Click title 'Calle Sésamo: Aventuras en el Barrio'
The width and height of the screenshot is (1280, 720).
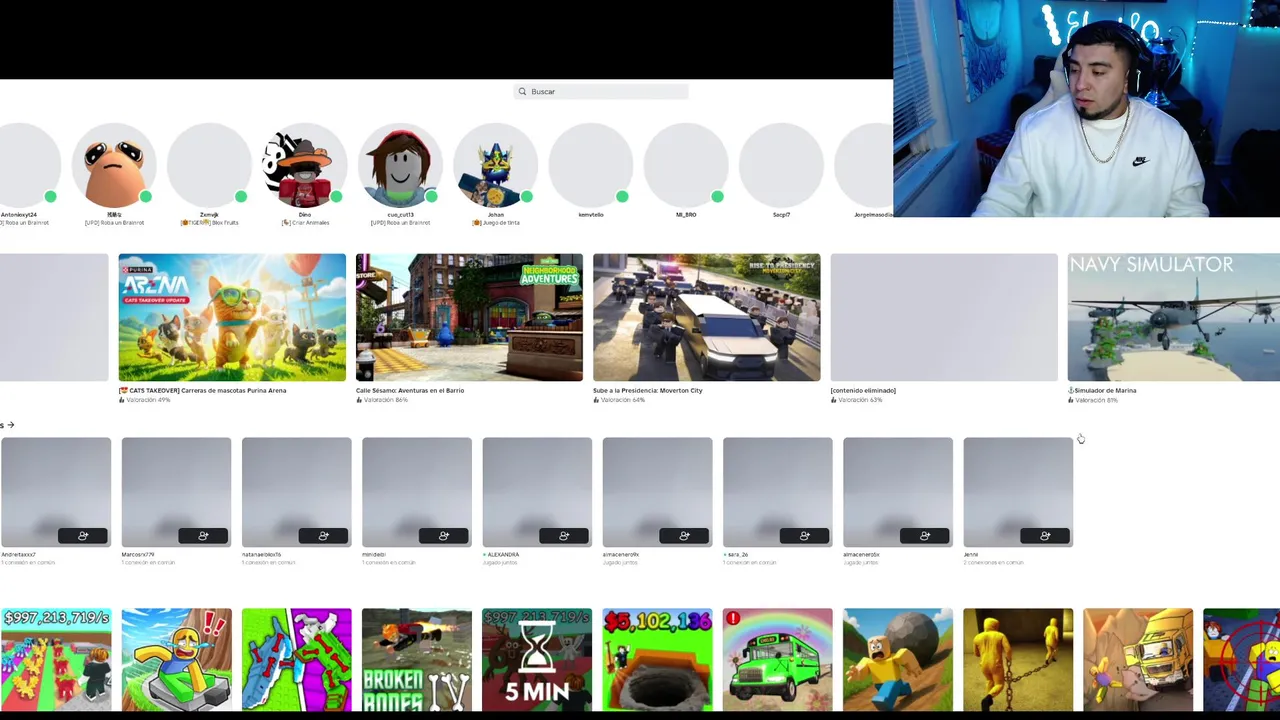[x=410, y=391]
